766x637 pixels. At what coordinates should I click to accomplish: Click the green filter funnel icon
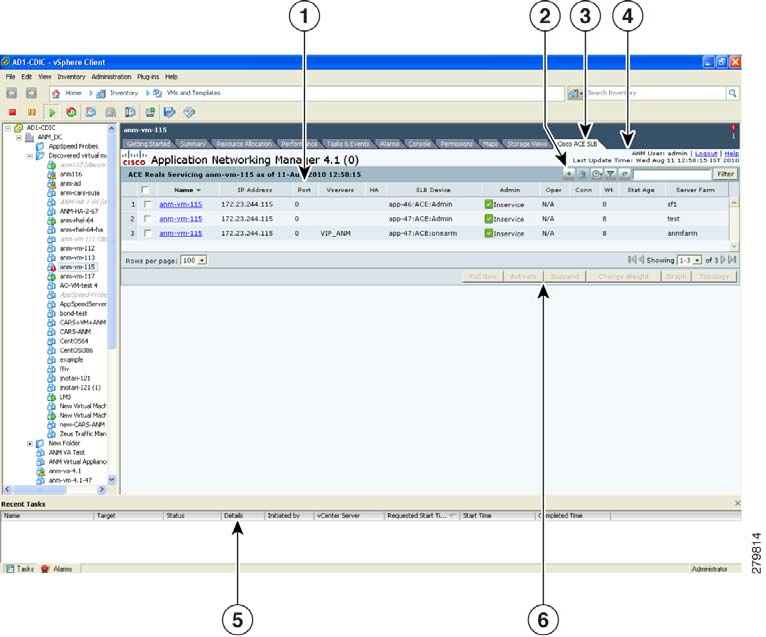[610, 174]
